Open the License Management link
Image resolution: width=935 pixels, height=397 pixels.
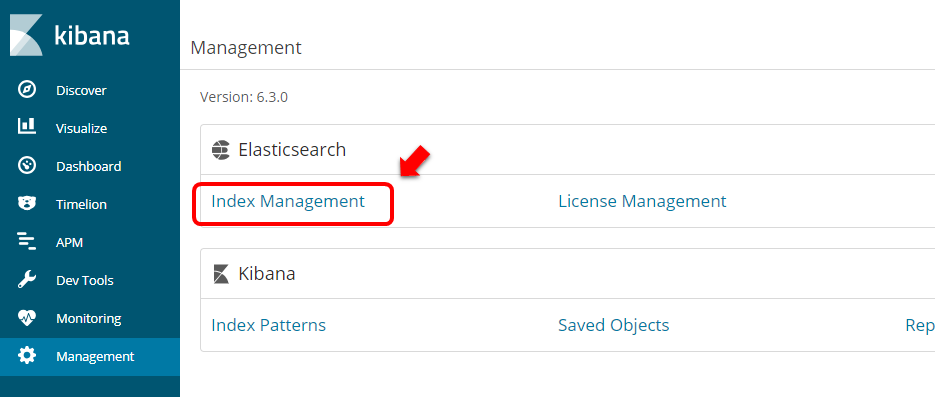coord(642,201)
